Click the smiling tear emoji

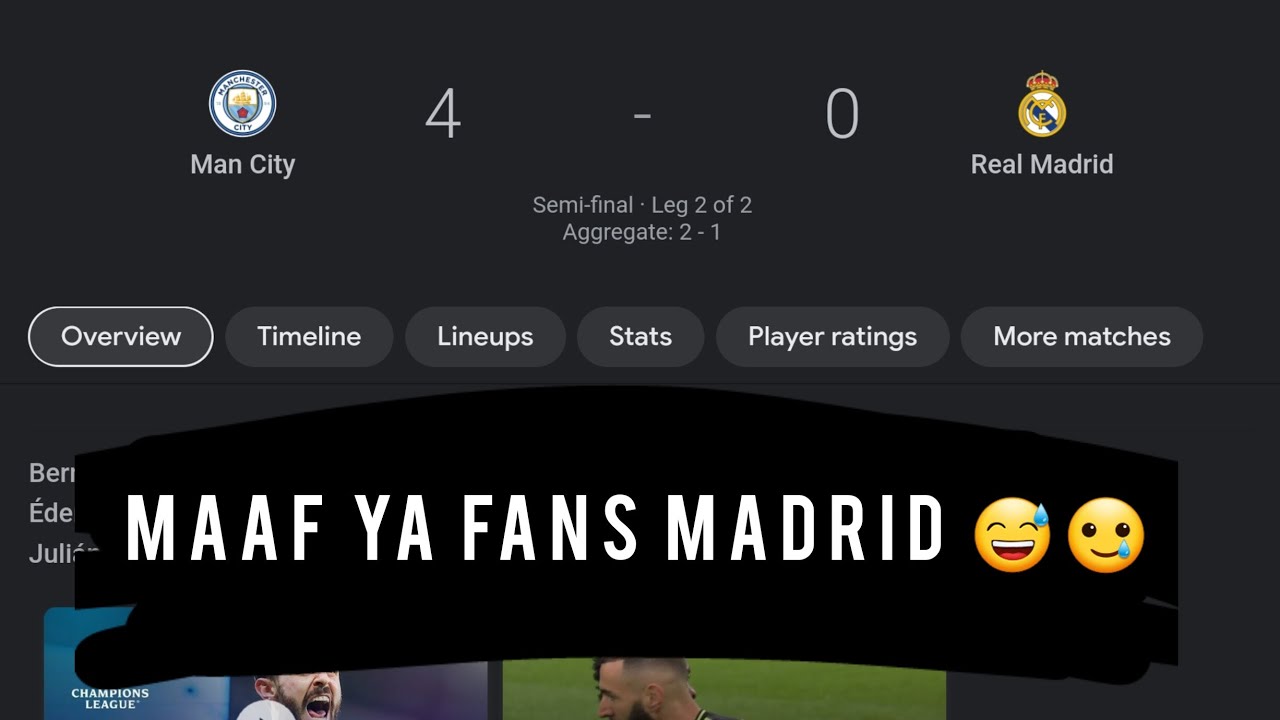pyautogui.click(x=1106, y=535)
